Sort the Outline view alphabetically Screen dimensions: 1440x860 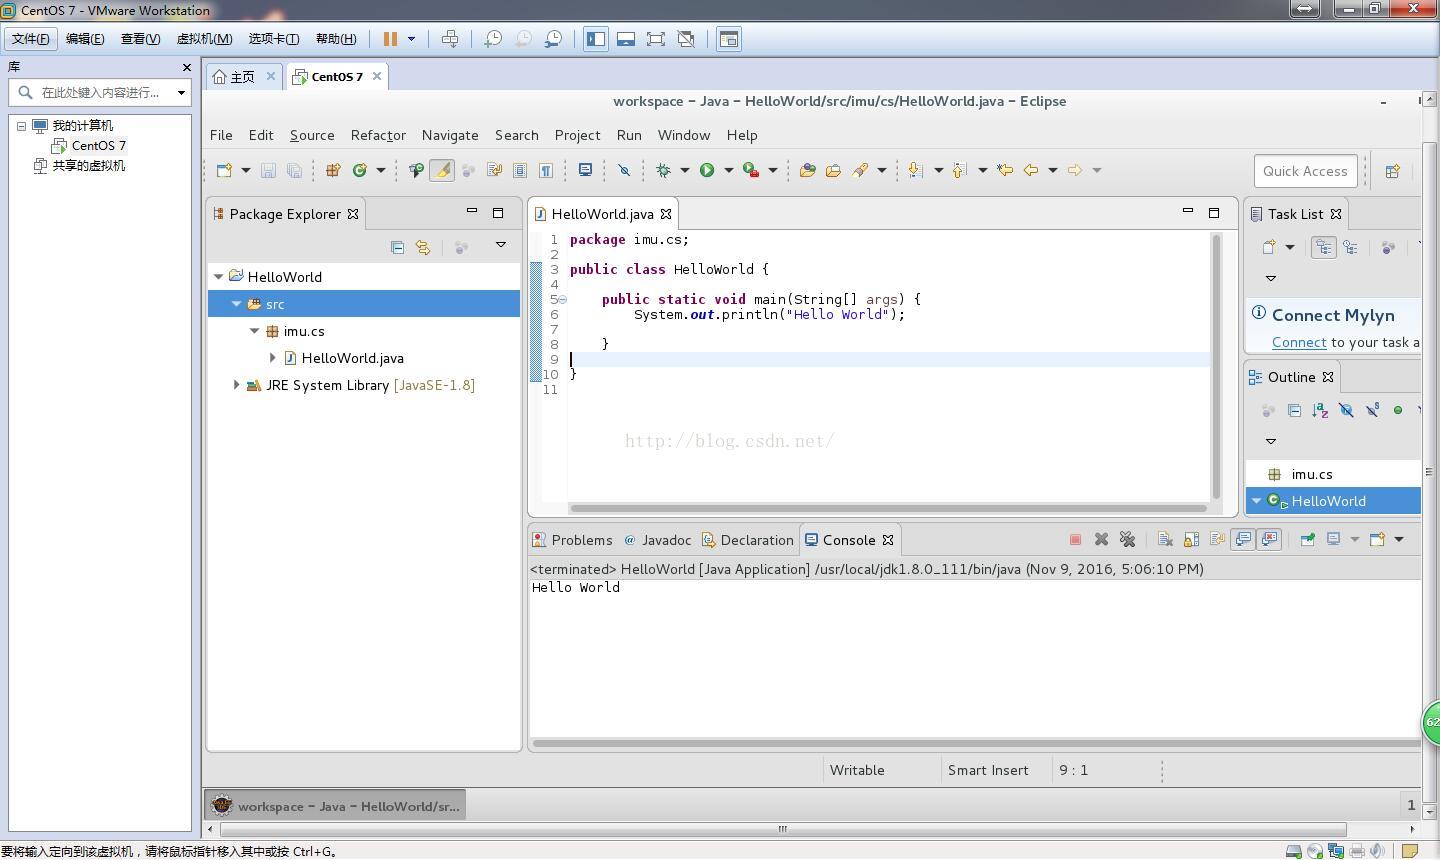pyautogui.click(x=1320, y=410)
